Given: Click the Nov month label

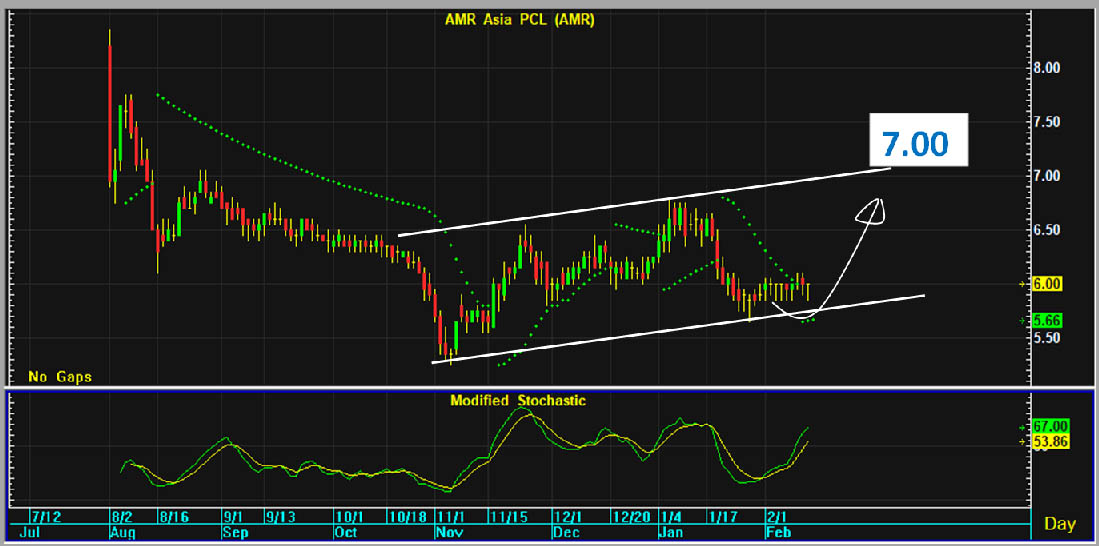Looking at the screenshot, I should (x=448, y=532).
